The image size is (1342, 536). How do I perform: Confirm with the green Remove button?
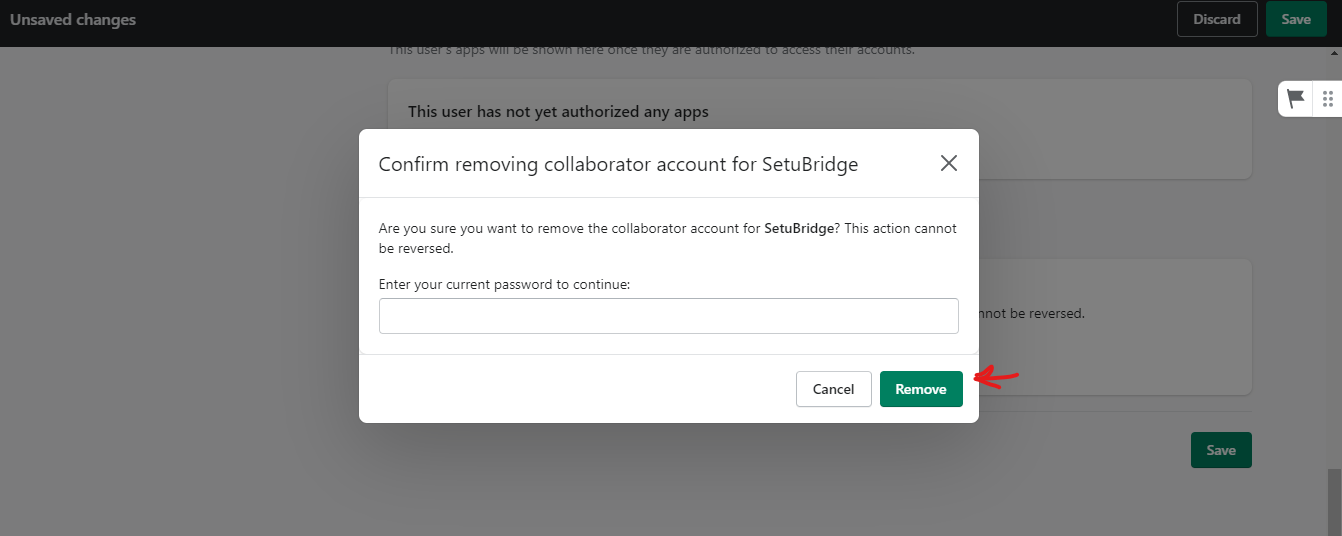click(921, 389)
